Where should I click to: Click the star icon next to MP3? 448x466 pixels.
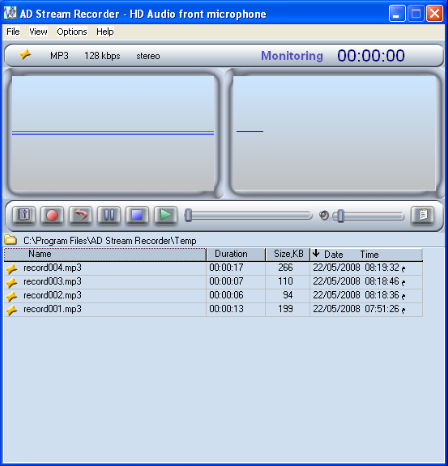tap(25, 54)
